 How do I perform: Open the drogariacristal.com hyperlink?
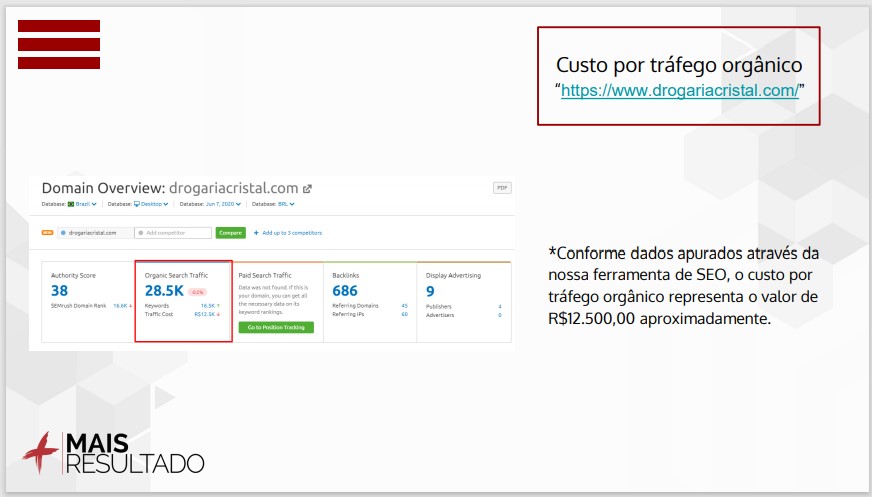pos(680,90)
